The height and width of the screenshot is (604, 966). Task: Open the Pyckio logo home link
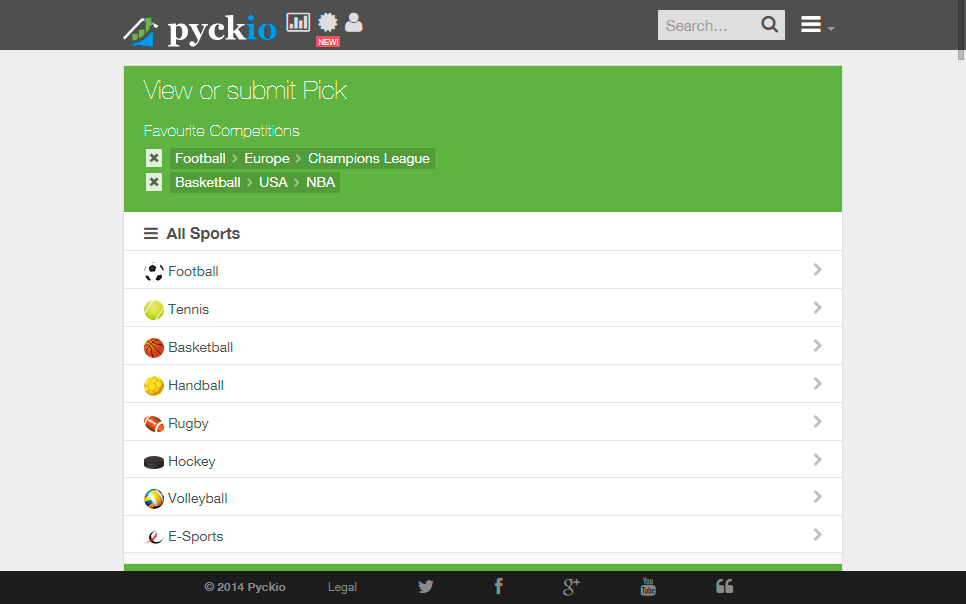click(200, 30)
